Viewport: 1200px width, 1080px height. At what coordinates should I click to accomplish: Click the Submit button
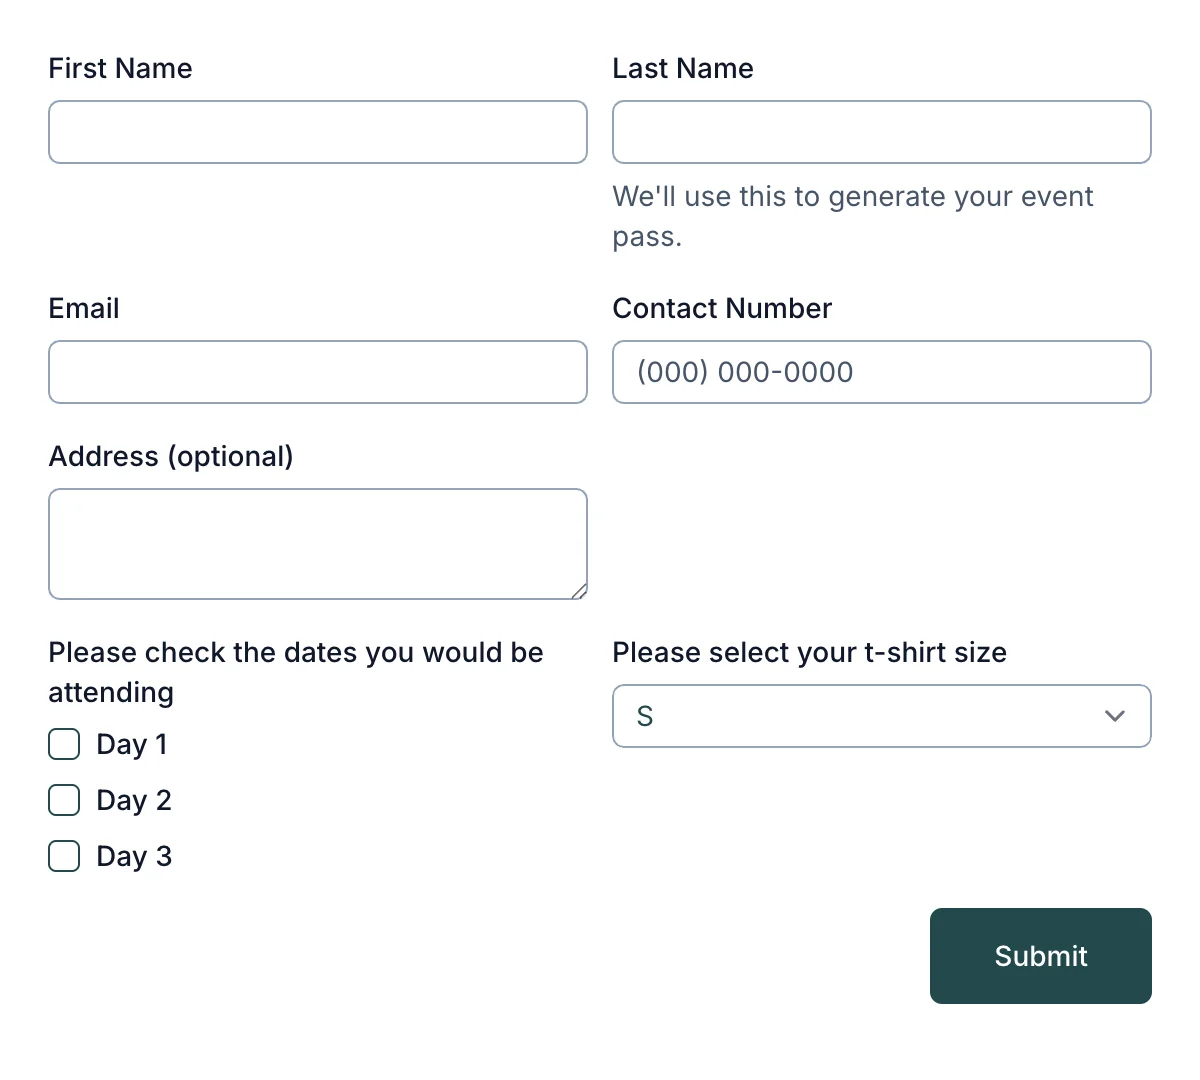click(x=1040, y=956)
